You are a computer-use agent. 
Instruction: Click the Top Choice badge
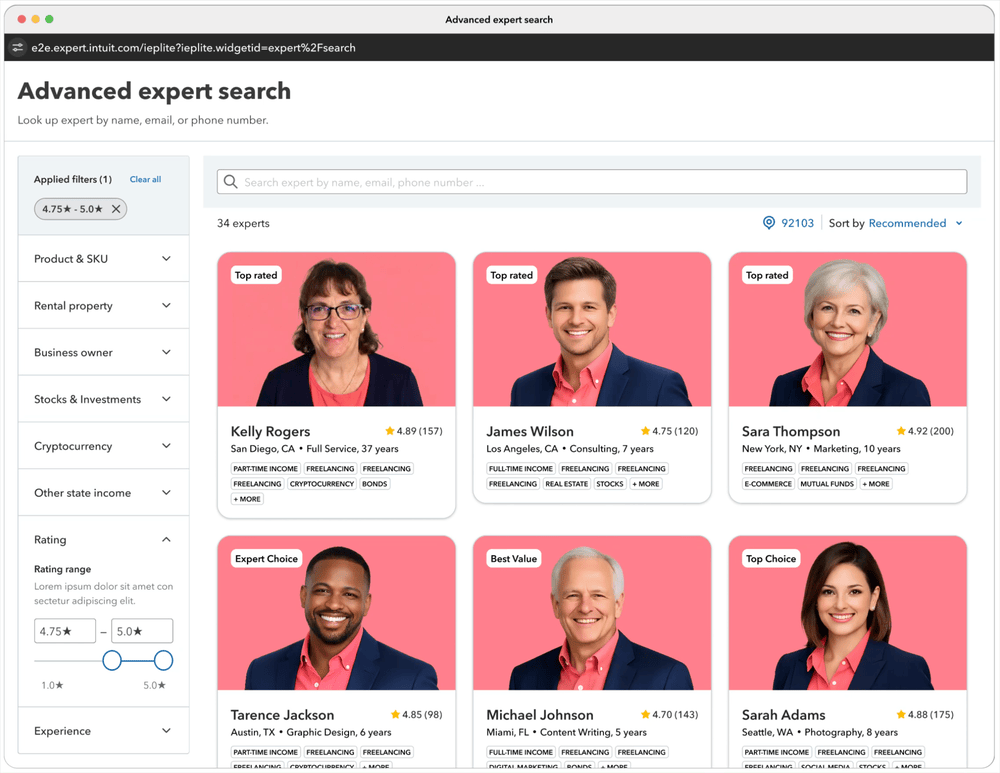pyautogui.click(x=771, y=558)
